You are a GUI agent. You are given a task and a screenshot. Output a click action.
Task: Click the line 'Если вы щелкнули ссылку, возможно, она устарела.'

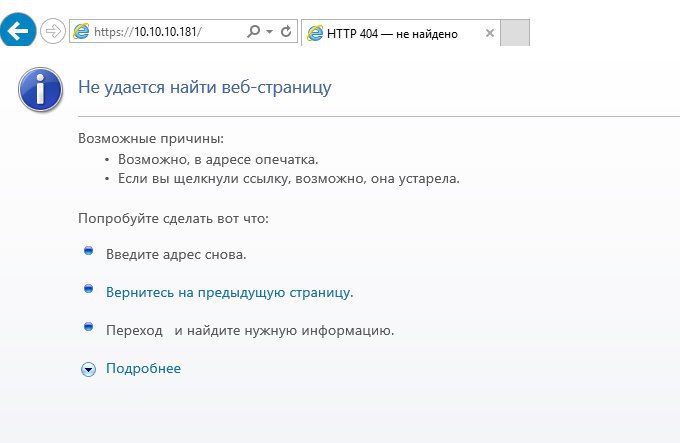coord(289,179)
